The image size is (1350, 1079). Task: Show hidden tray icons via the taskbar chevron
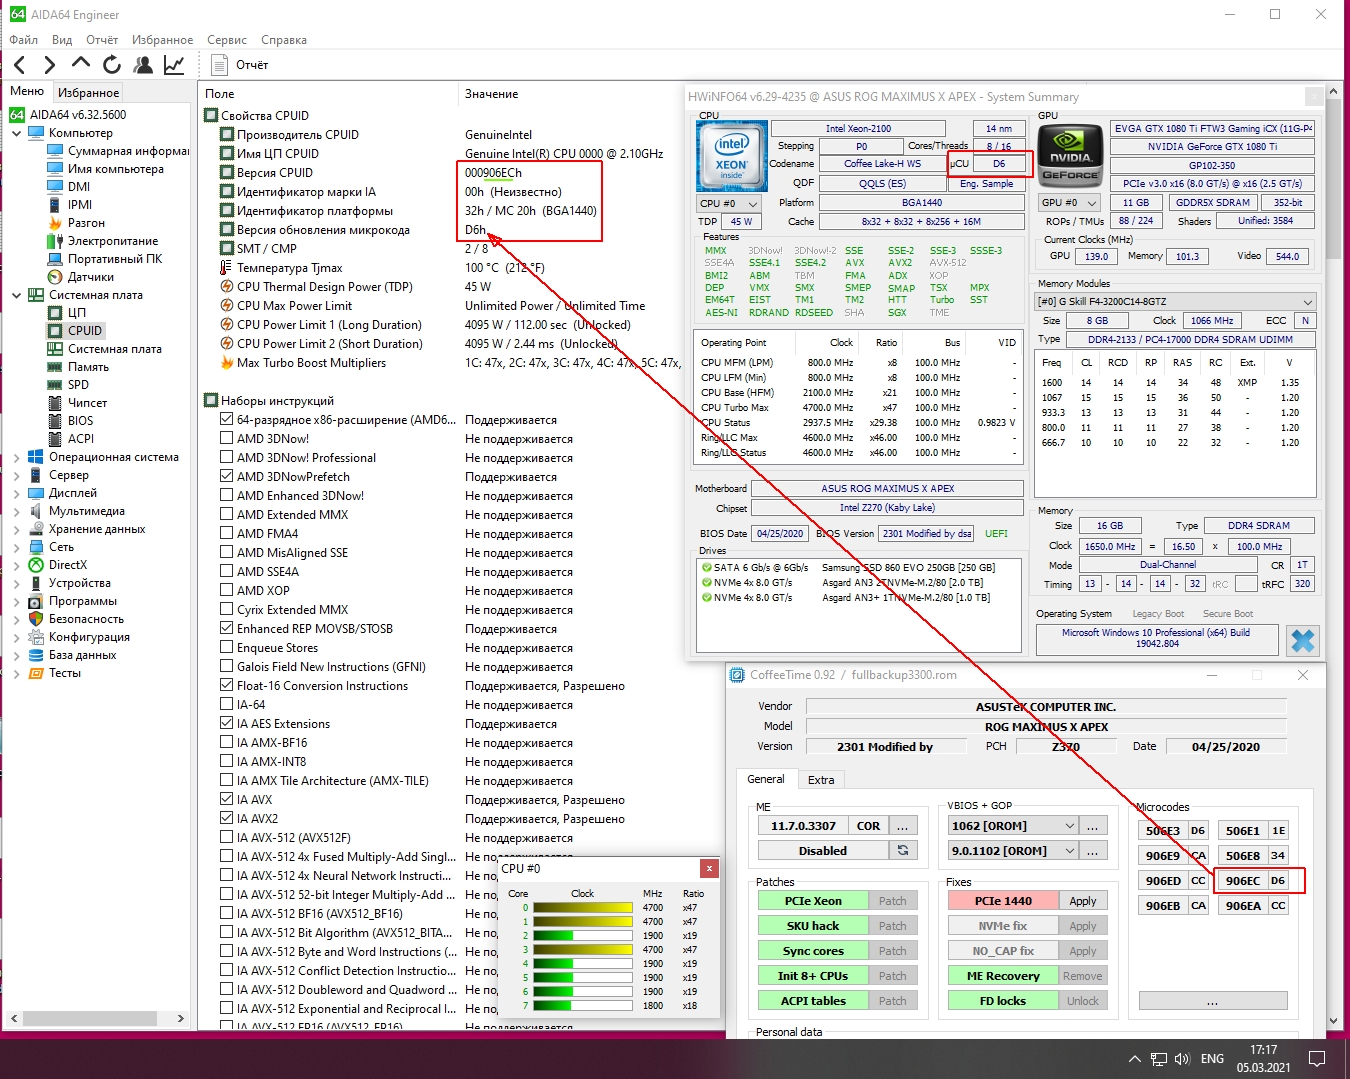click(1134, 1059)
